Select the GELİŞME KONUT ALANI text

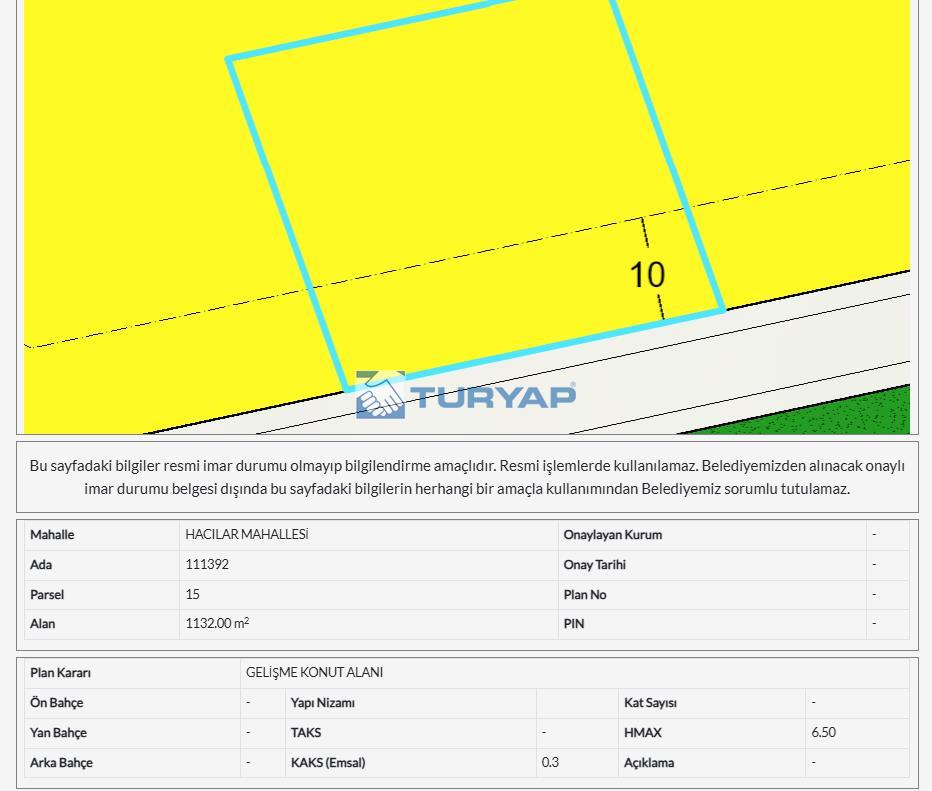tap(314, 673)
